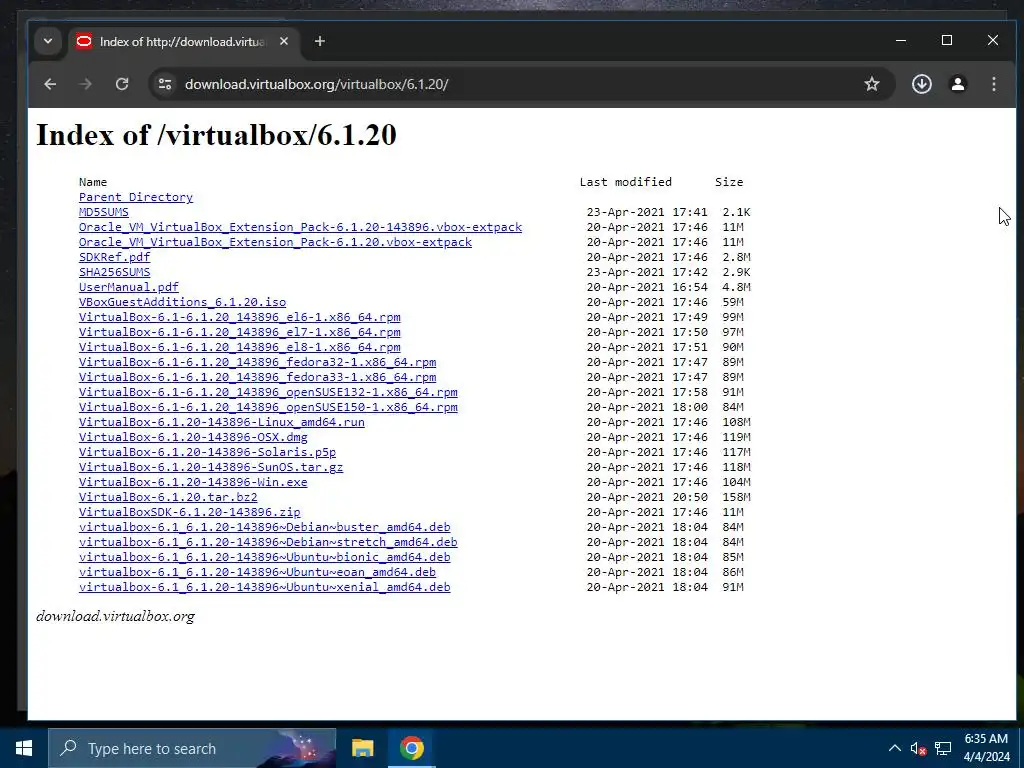
Task: Download VirtualBox-6.1.20.tar.bz2 source archive
Action: pyautogui.click(x=168, y=498)
